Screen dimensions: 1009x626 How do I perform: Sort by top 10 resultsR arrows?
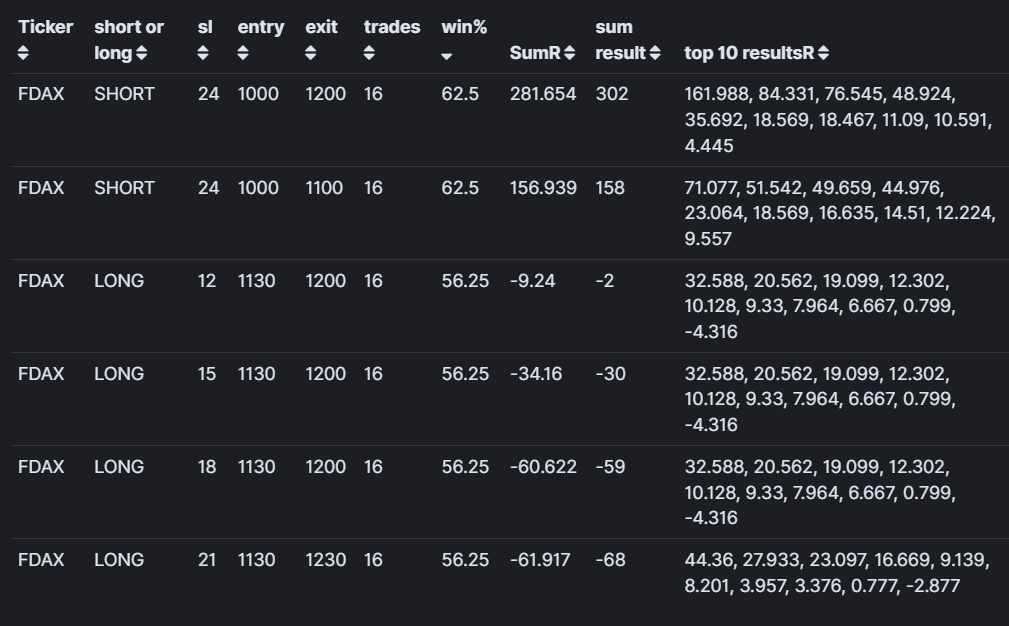[823, 53]
